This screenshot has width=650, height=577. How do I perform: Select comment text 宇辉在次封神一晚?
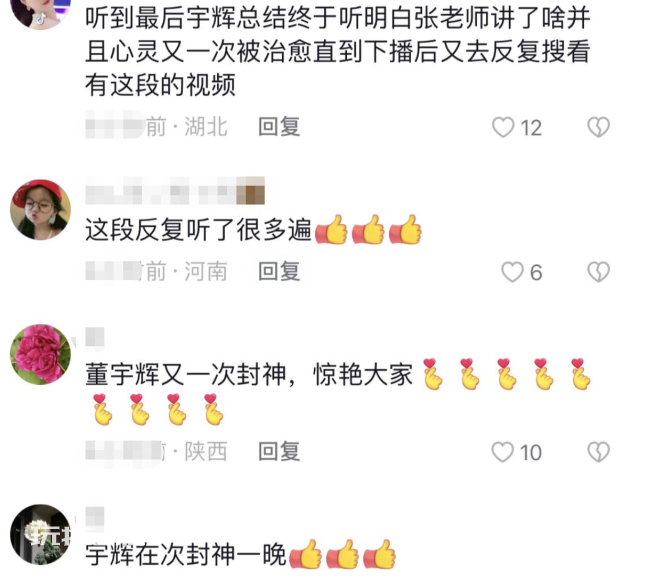186,555
